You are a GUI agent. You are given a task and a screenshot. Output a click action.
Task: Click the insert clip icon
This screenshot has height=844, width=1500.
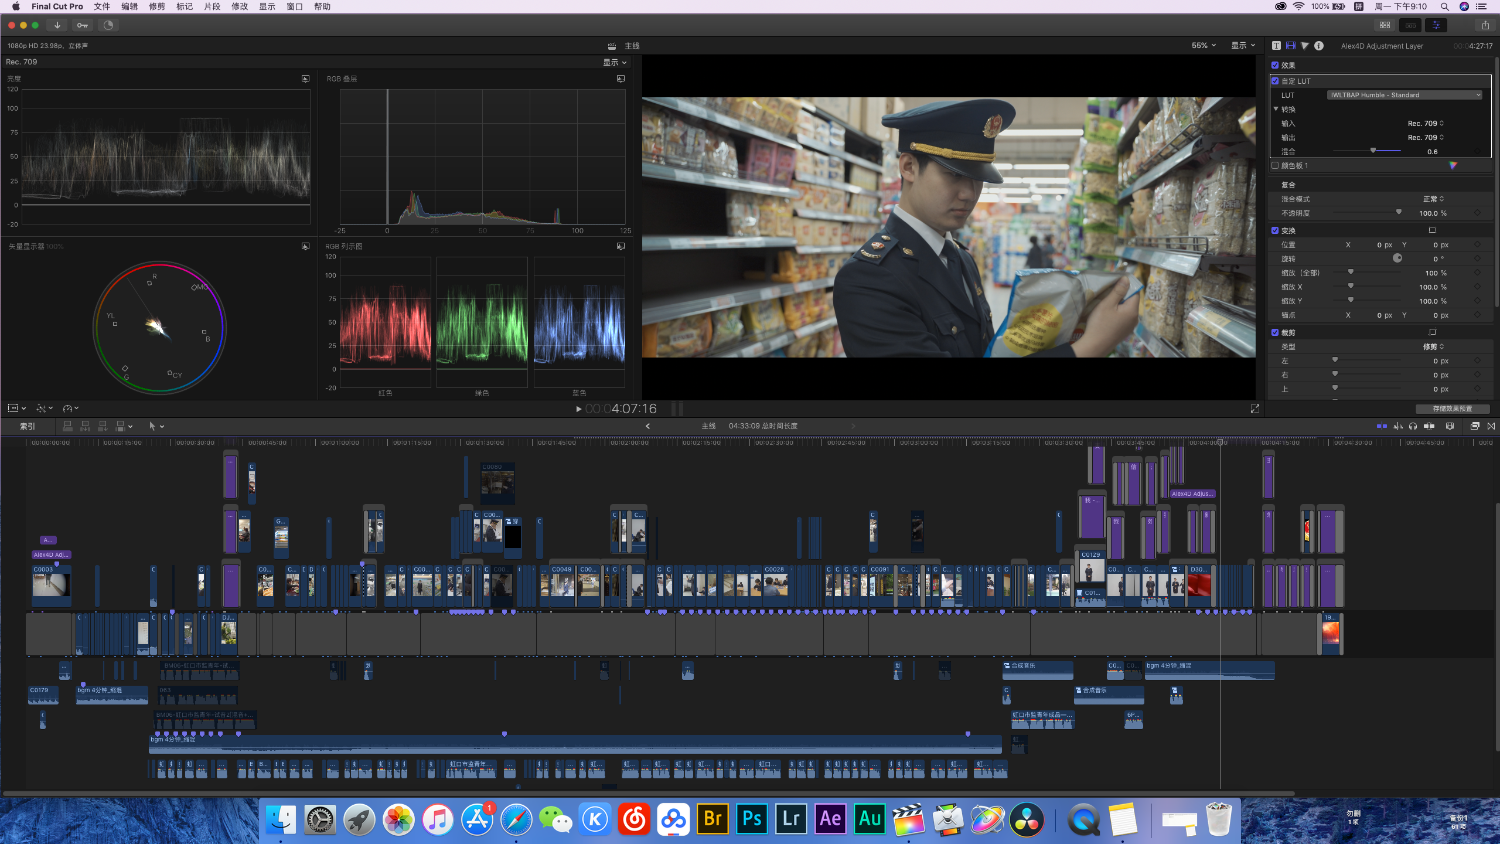pyautogui.click(x=85, y=426)
